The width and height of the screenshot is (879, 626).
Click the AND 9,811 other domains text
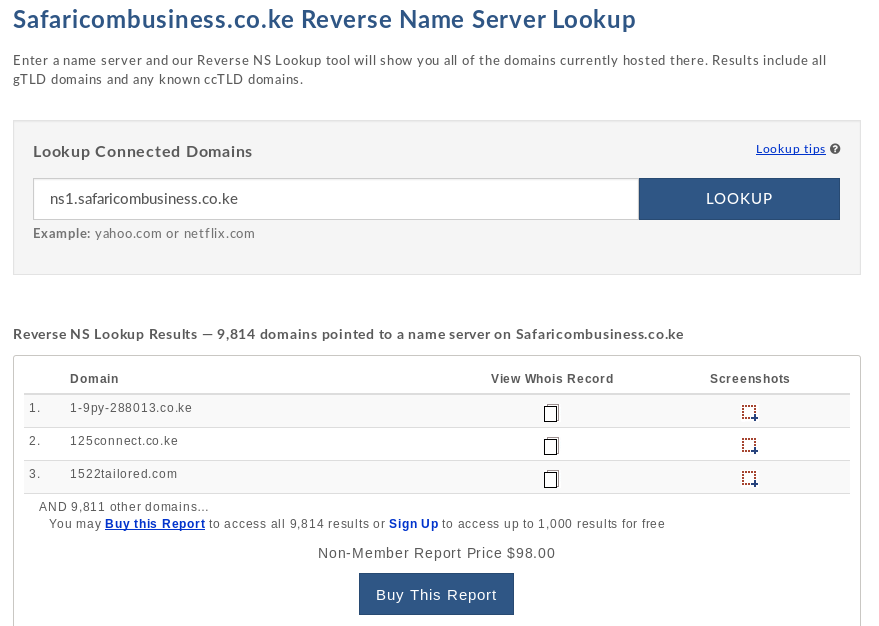click(123, 507)
